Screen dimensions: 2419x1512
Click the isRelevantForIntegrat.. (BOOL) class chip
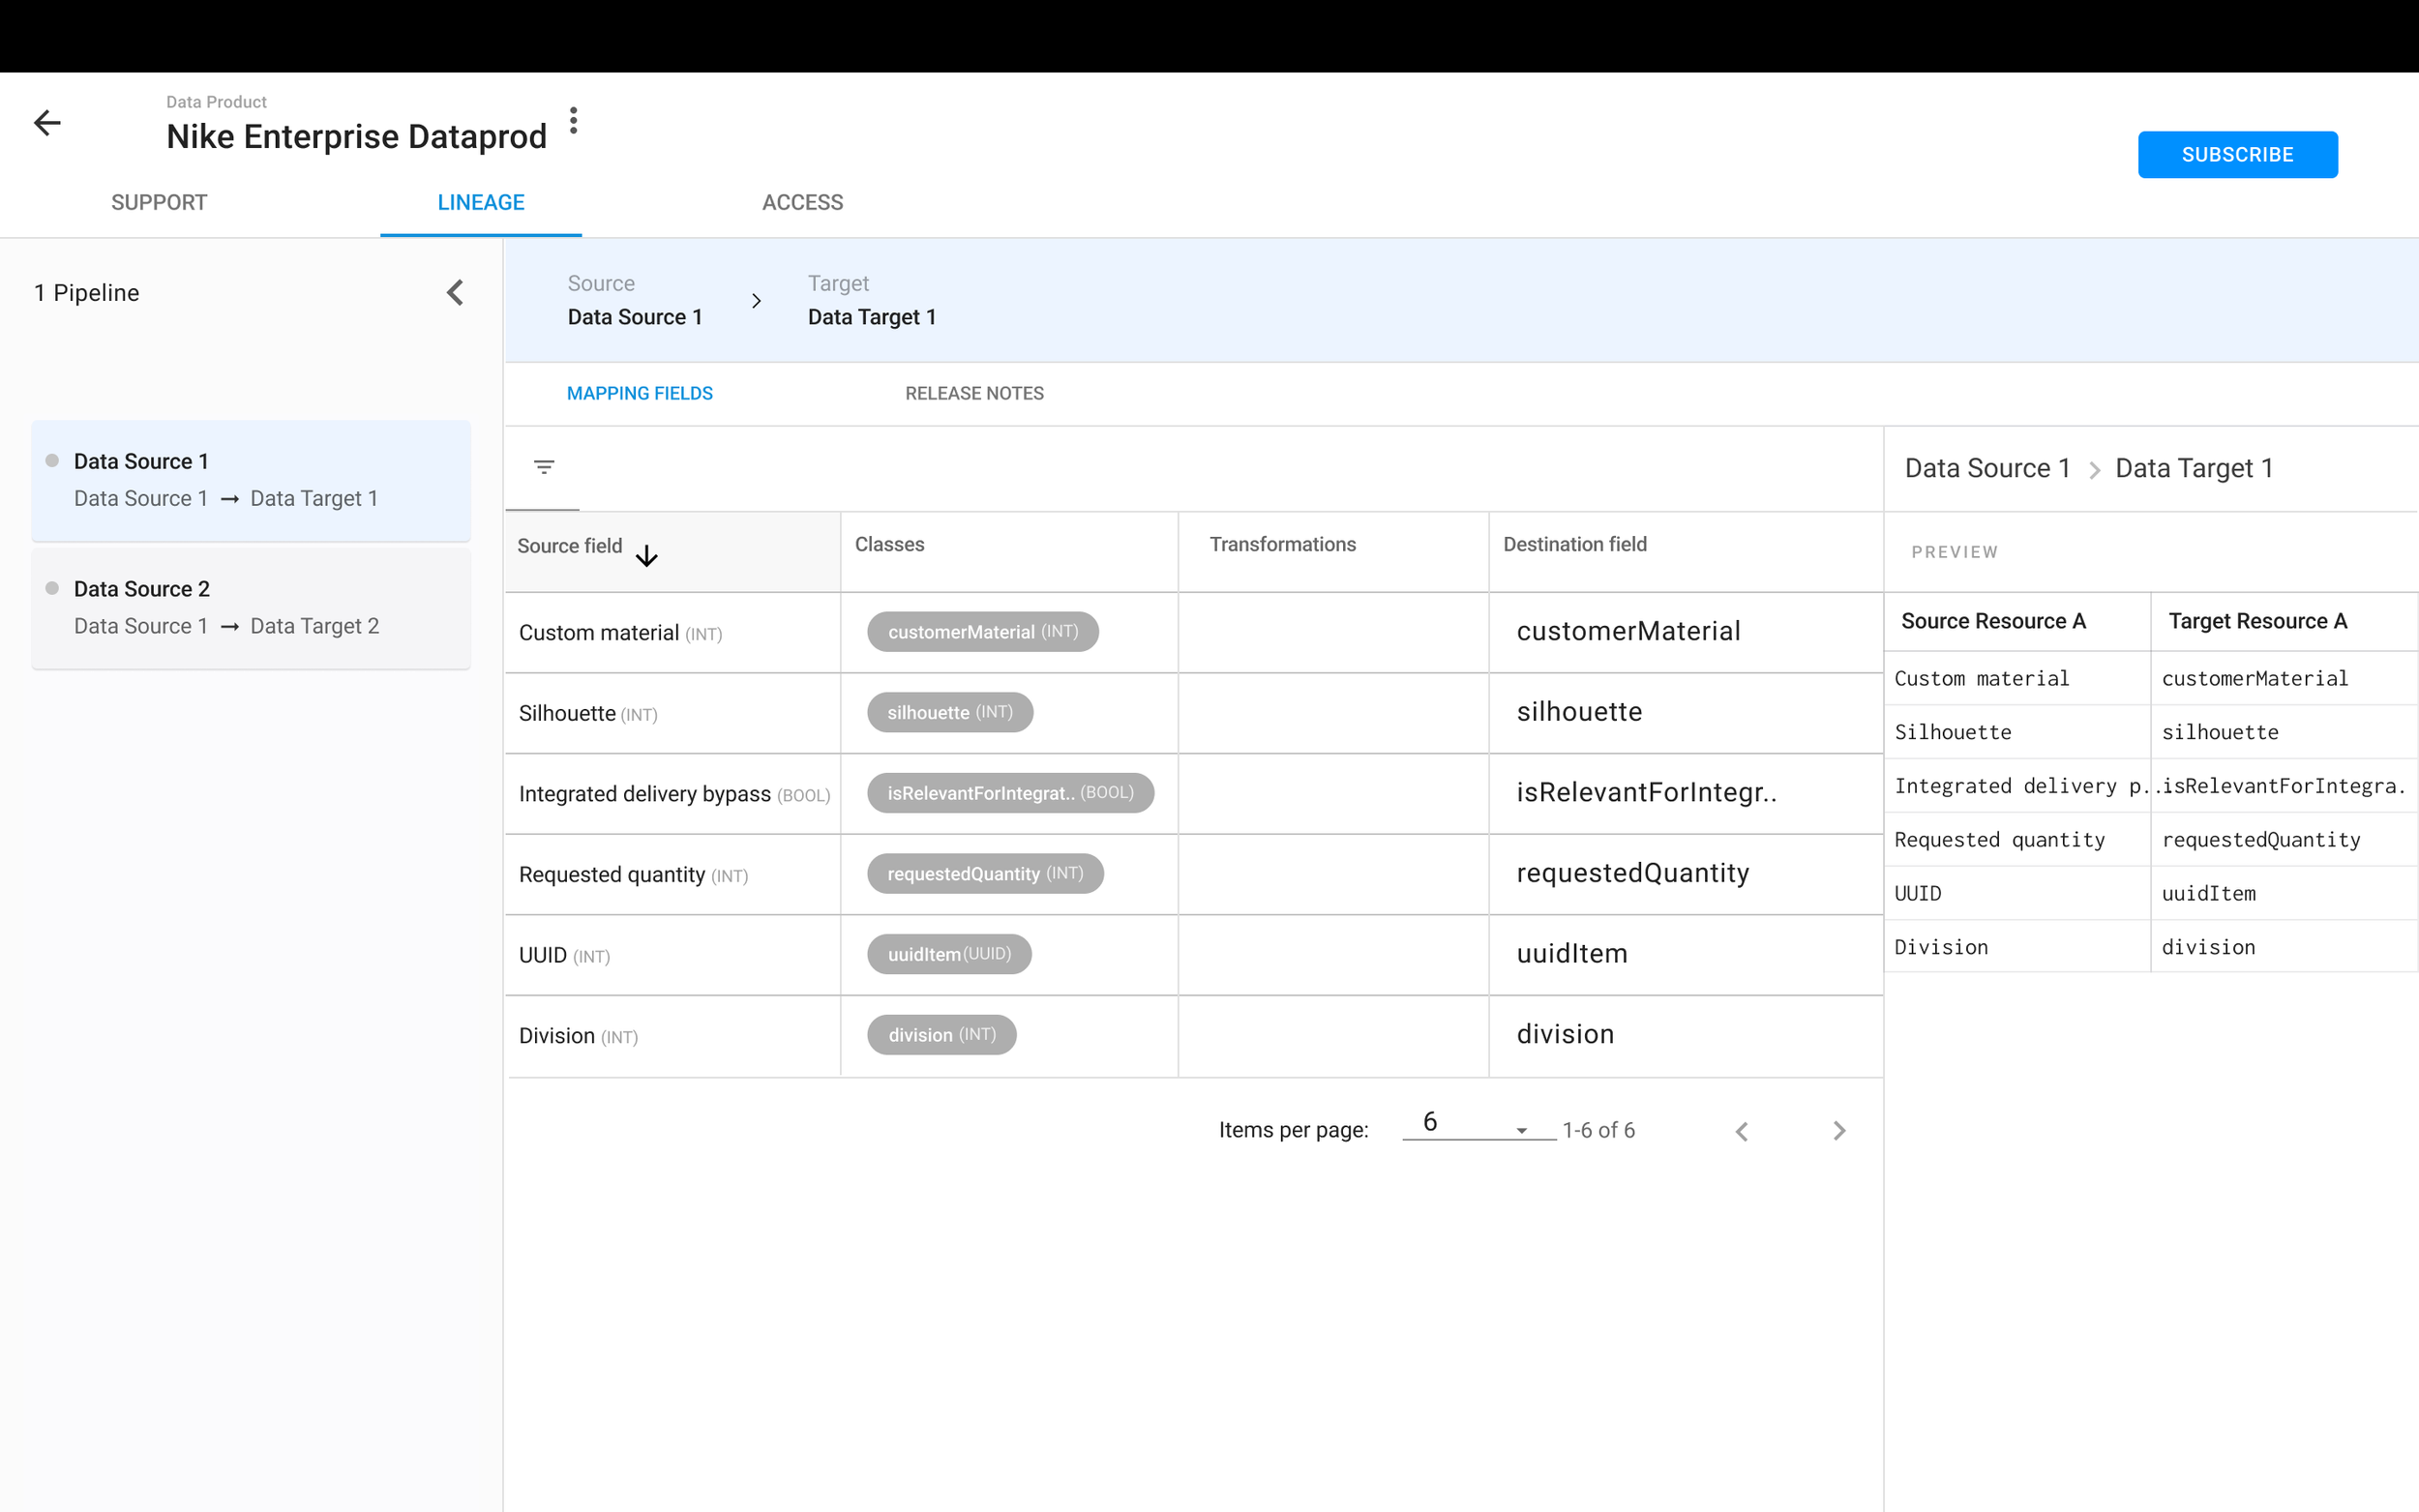(1010, 793)
